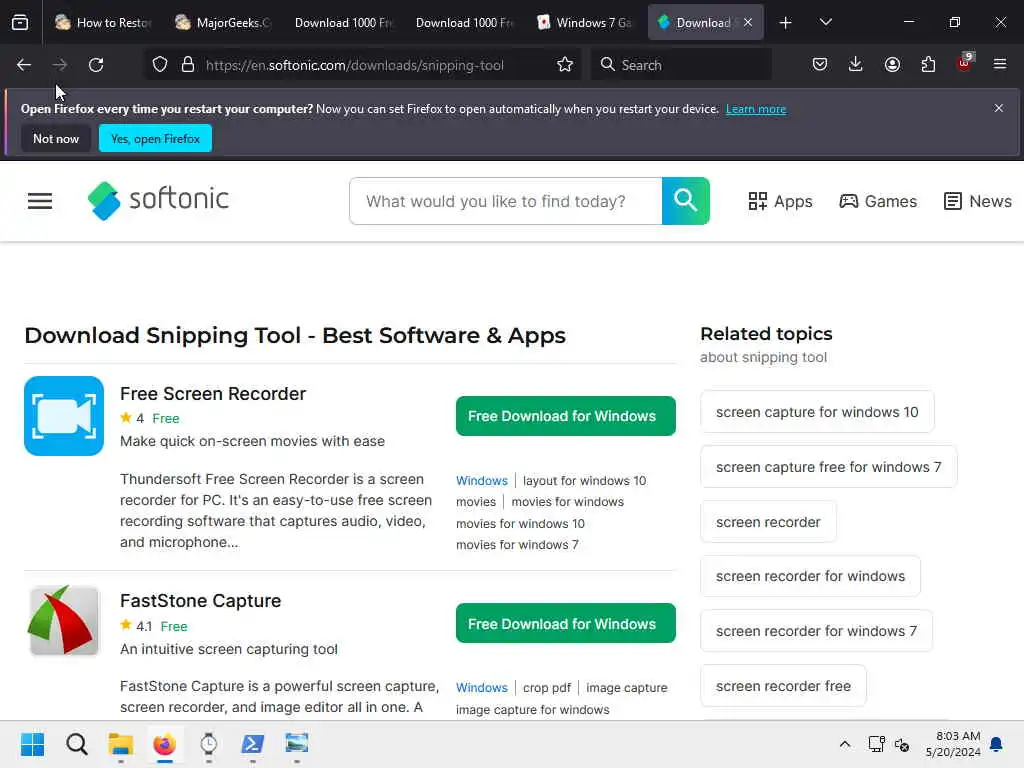Screen dimensions: 1024x768
Task: Focus the Softonic search input field
Action: coord(506,201)
